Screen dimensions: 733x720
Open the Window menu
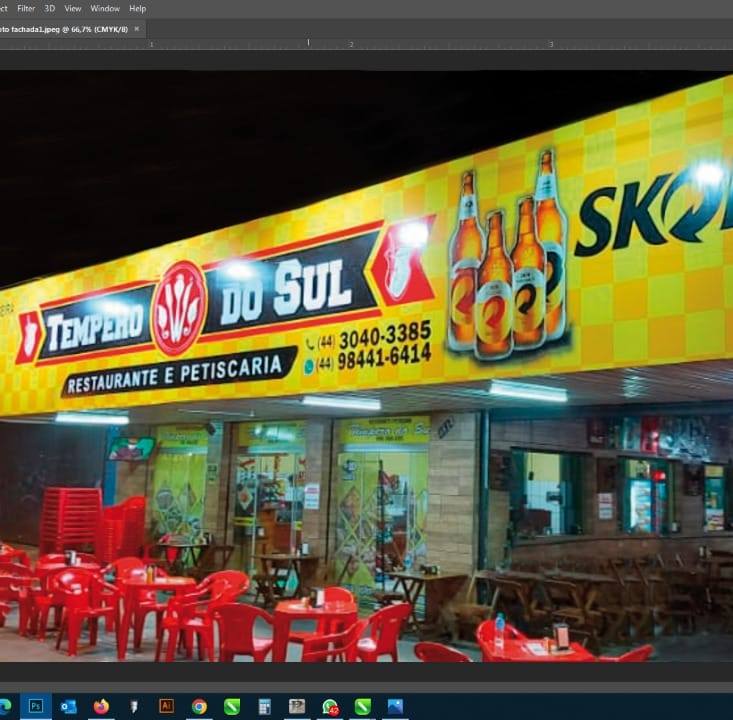click(x=105, y=8)
